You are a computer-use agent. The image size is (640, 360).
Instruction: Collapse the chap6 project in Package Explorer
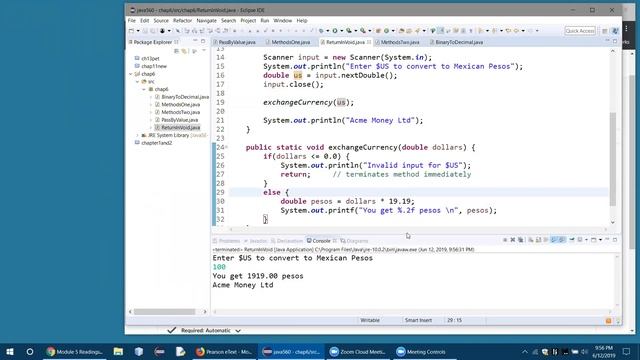coord(131,74)
